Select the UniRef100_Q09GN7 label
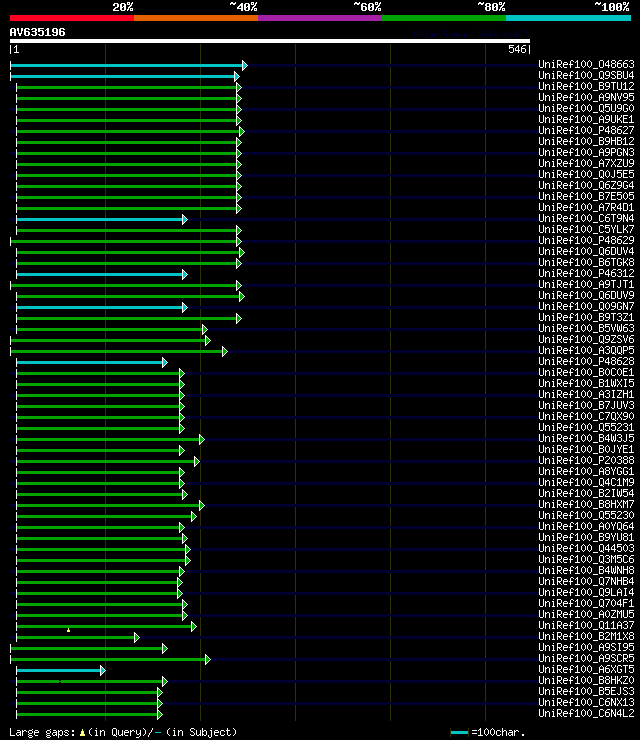 click(586, 306)
